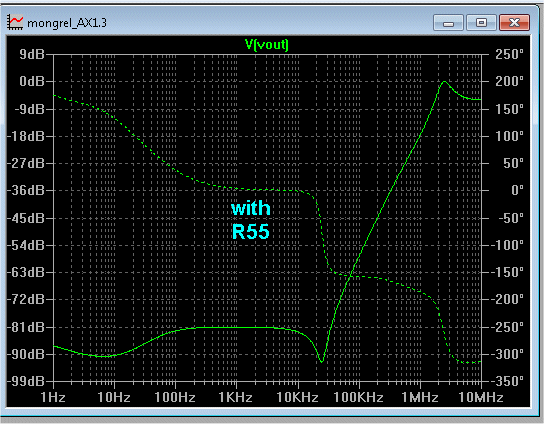Close the mongrel_AX1.3 plot window

pos(514,23)
